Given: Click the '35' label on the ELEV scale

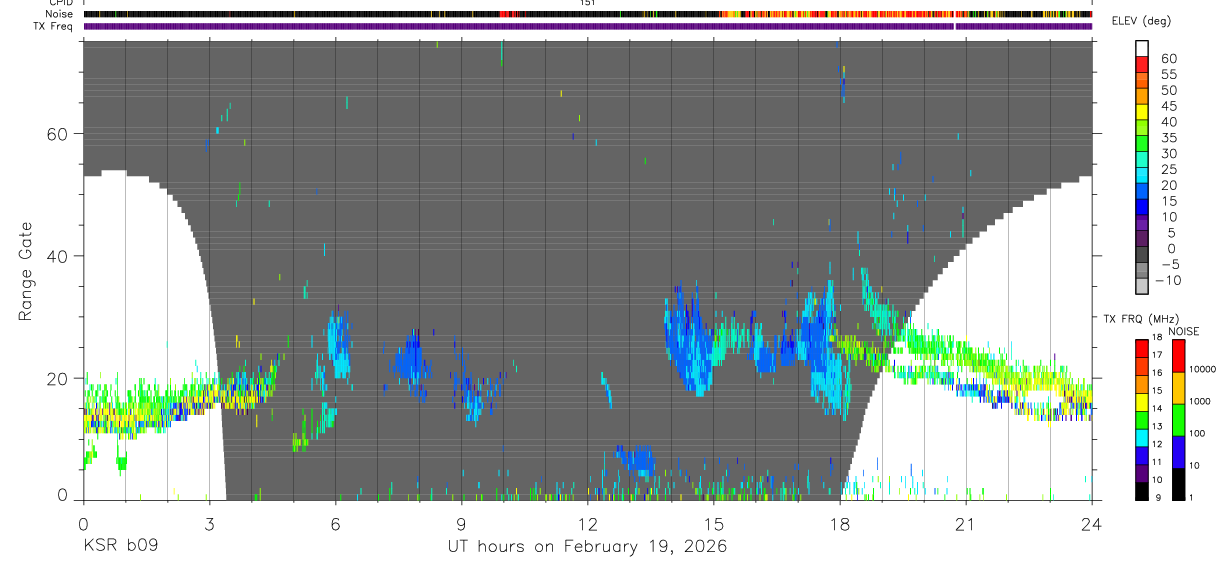Looking at the screenshot, I should click(x=1168, y=138).
